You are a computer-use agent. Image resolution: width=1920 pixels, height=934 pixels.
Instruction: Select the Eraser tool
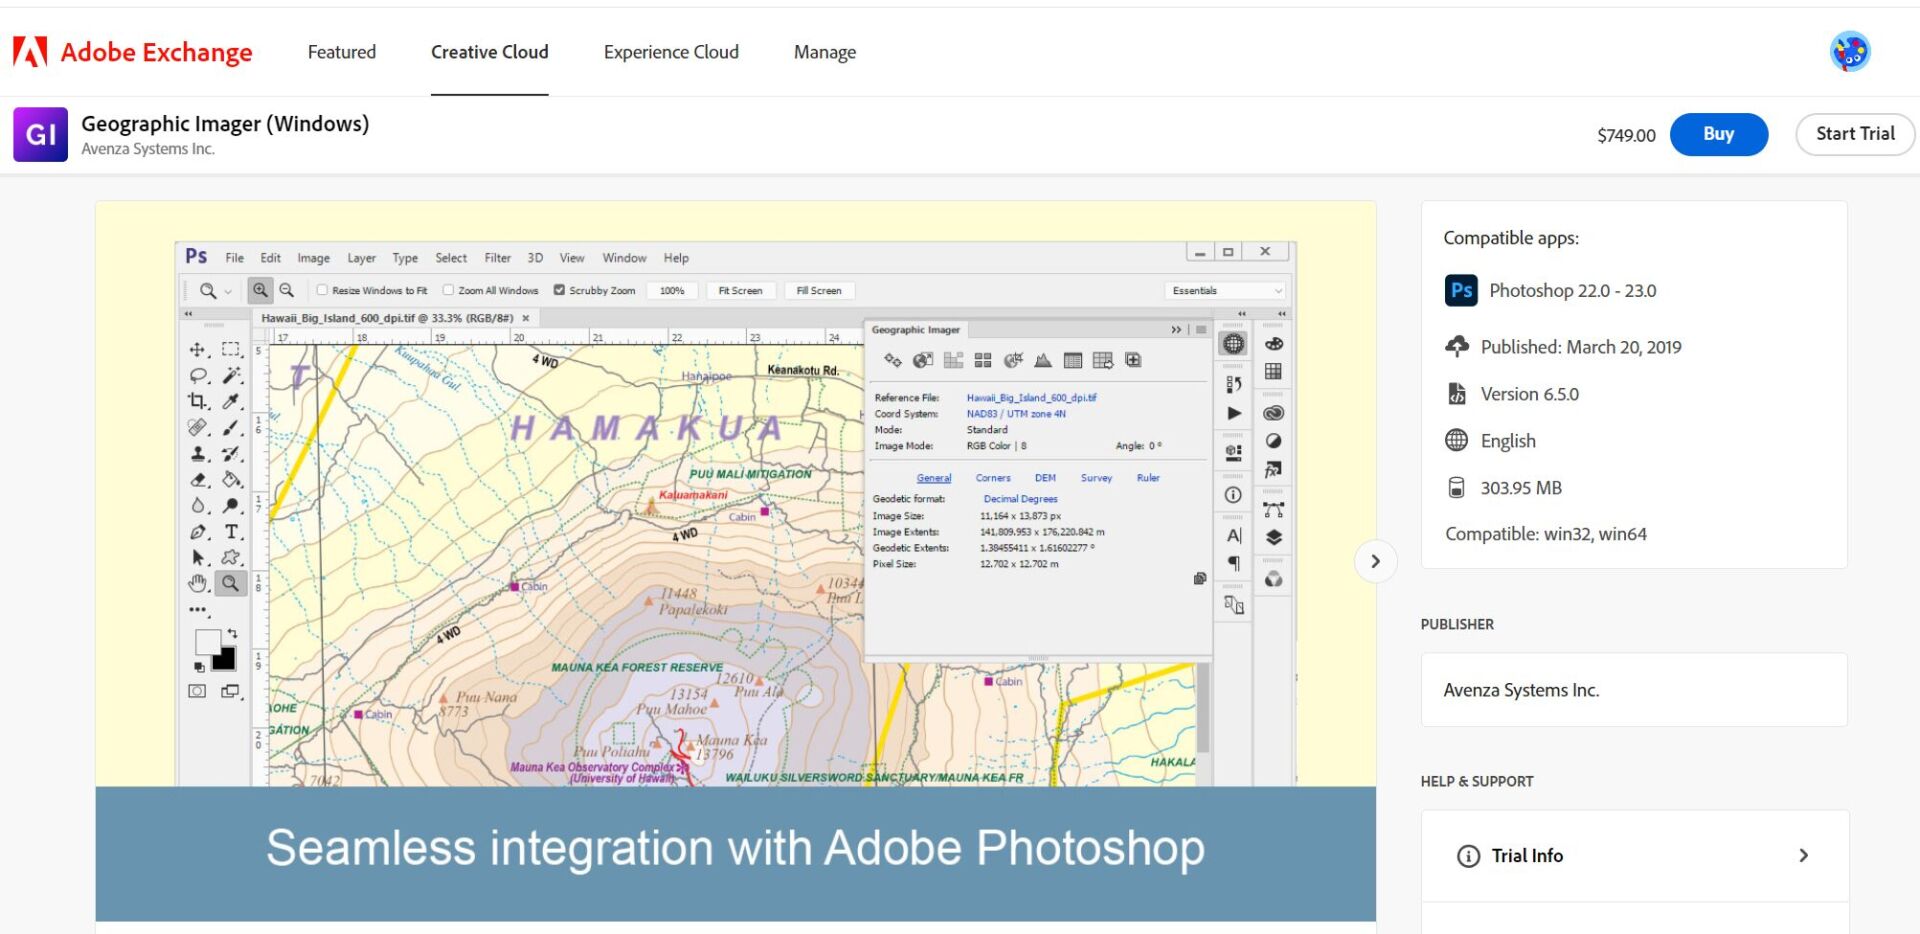pyautogui.click(x=198, y=479)
